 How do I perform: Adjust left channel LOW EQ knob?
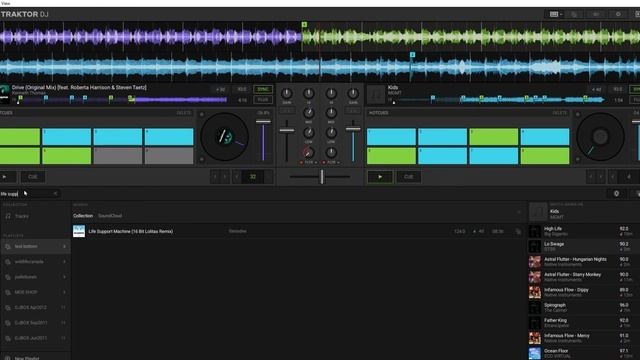pyautogui.click(x=309, y=133)
